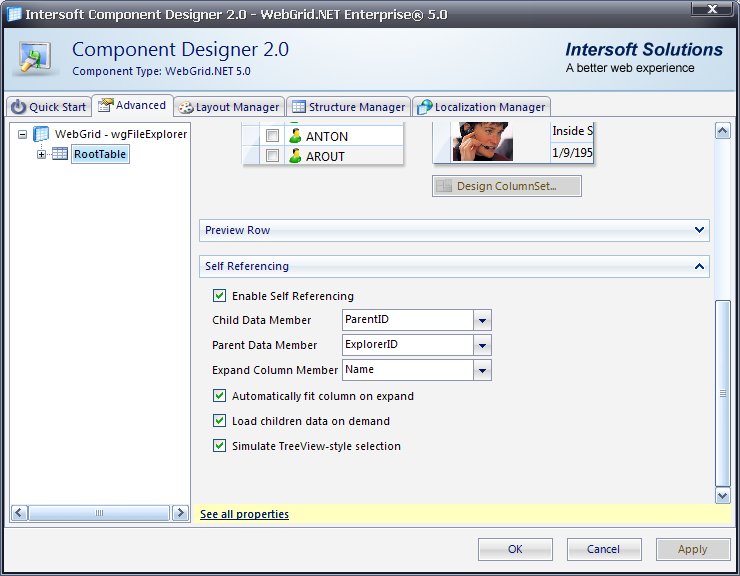This screenshot has width=740, height=576.
Task: Click the Apply button
Action: tap(693, 549)
